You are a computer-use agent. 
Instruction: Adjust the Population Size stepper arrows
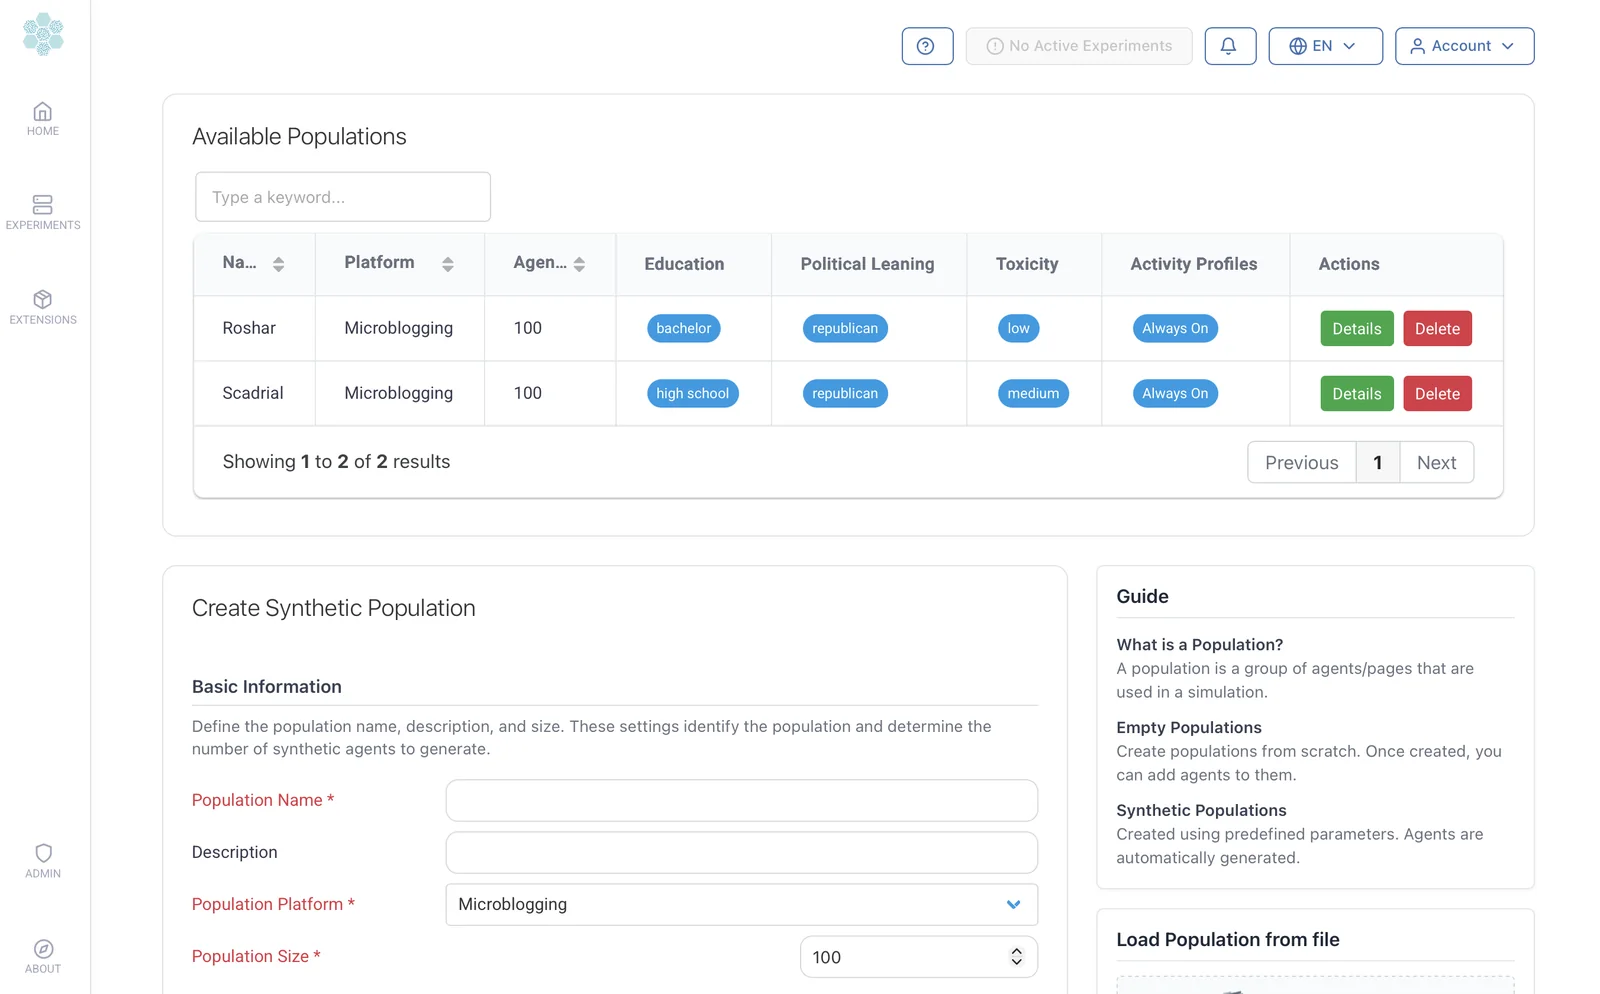tap(1016, 957)
